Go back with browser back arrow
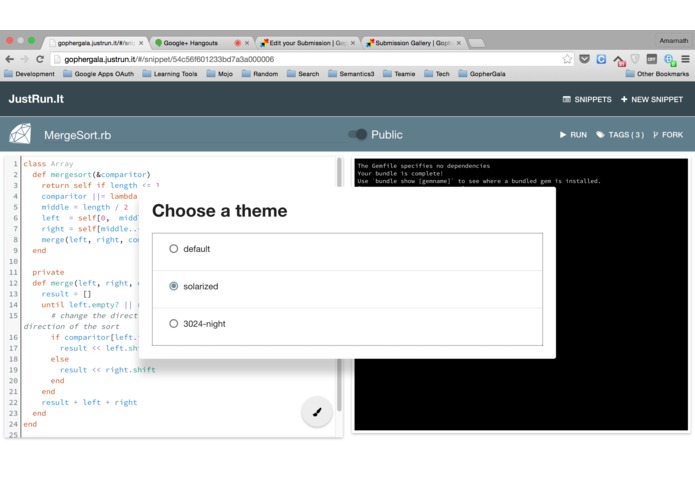 point(10,59)
